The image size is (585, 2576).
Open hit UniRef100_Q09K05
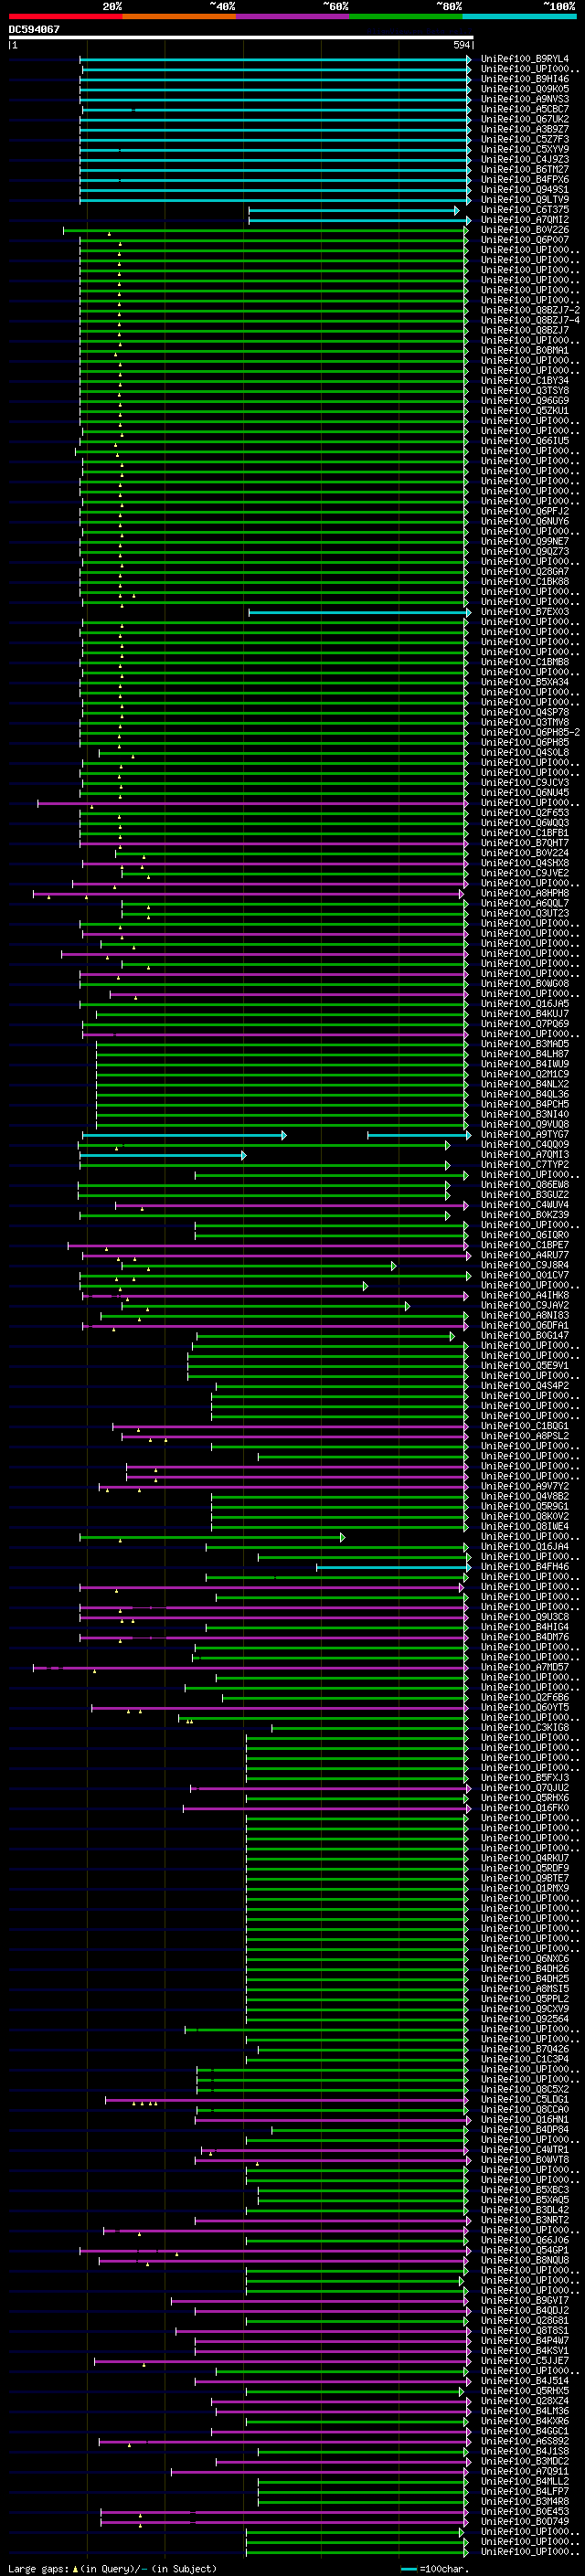525,89
